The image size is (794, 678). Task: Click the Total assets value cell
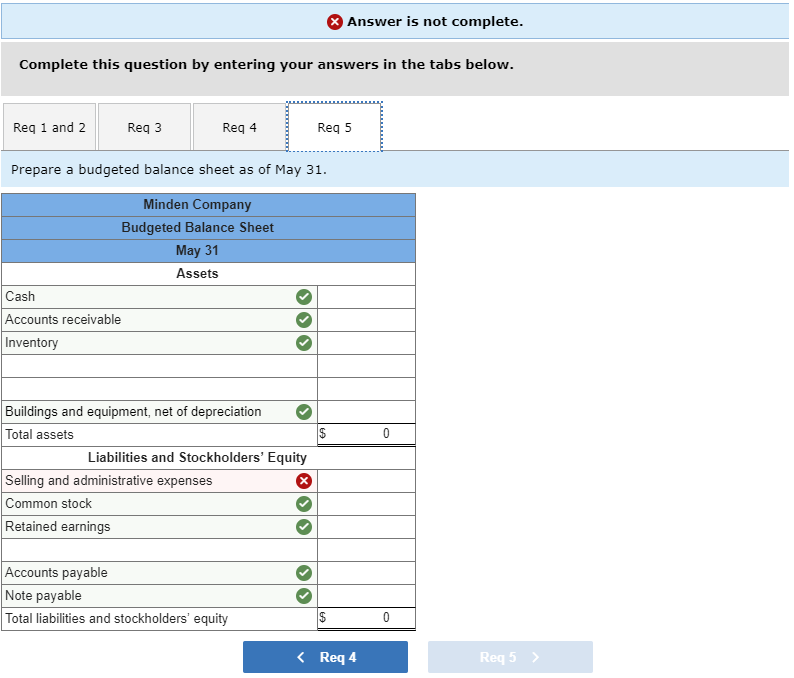point(366,434)
